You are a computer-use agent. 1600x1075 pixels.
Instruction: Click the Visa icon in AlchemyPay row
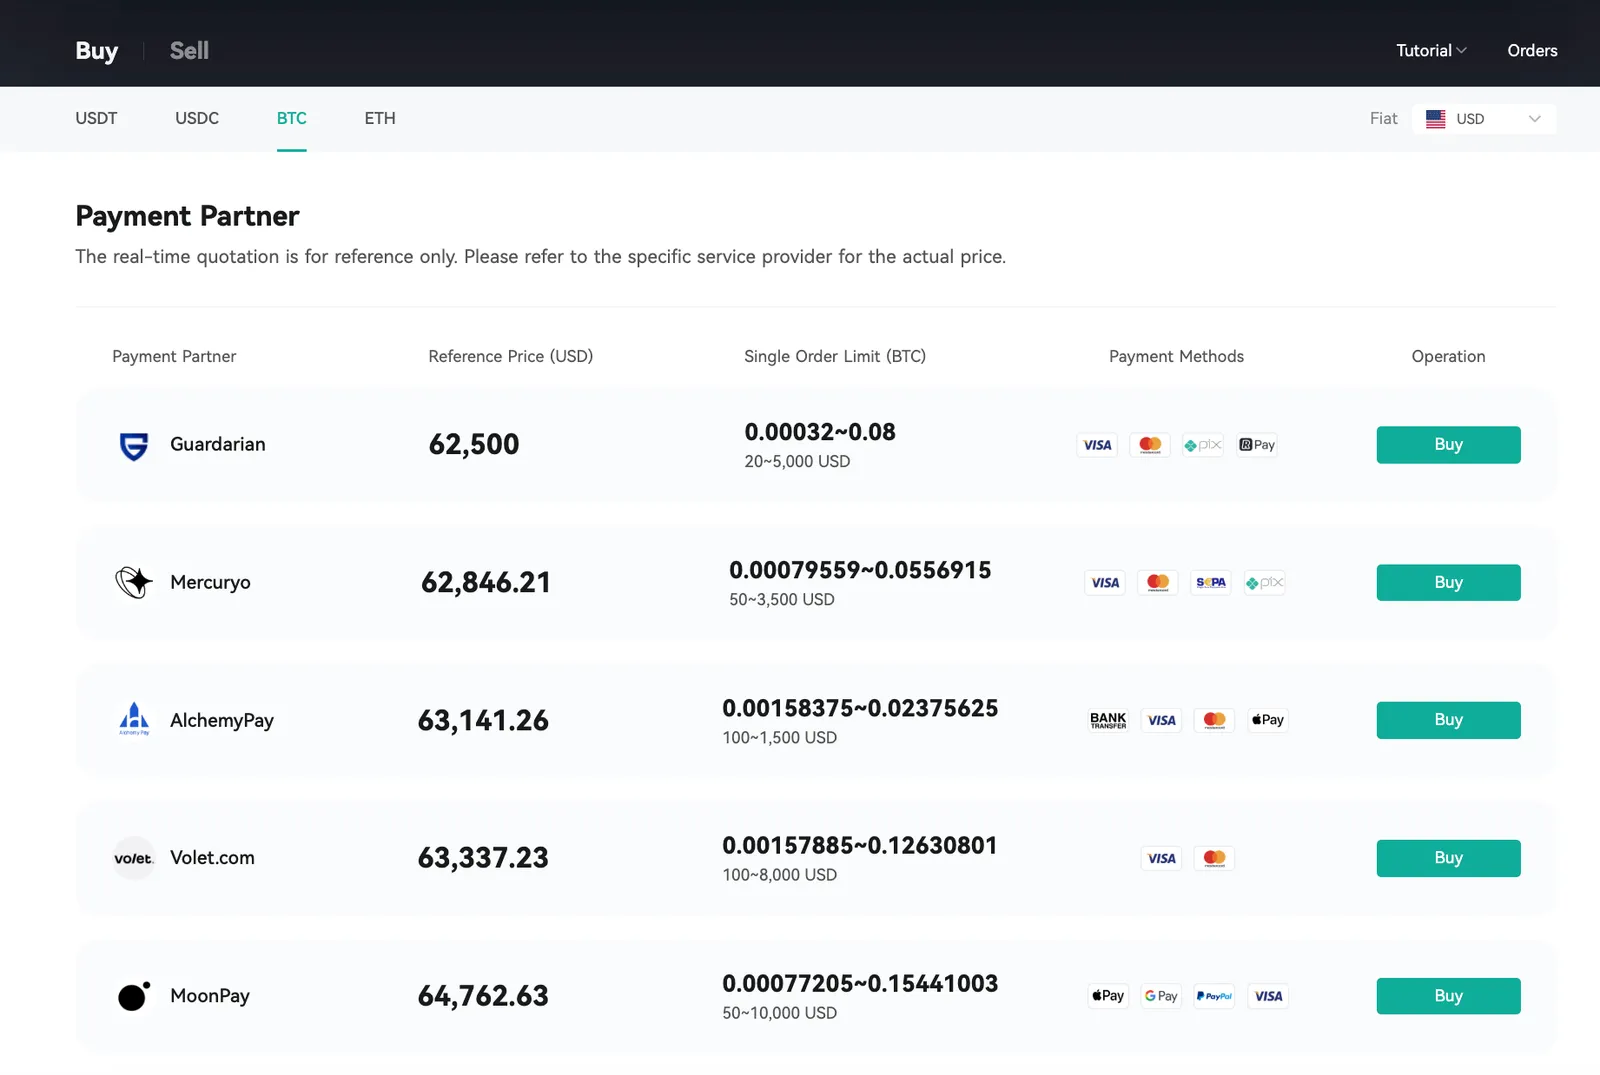(x=1161, y=720)
